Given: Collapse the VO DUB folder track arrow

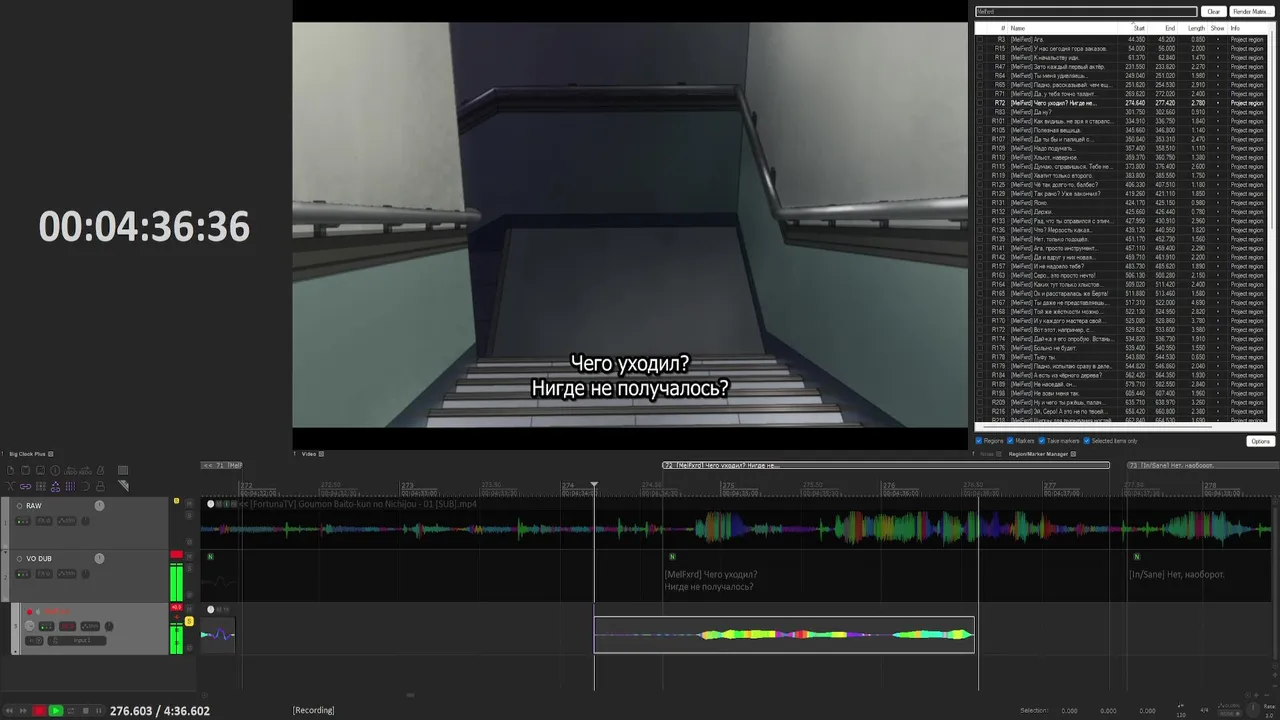Looking at the screenshot, I should [x=5, y=552].
